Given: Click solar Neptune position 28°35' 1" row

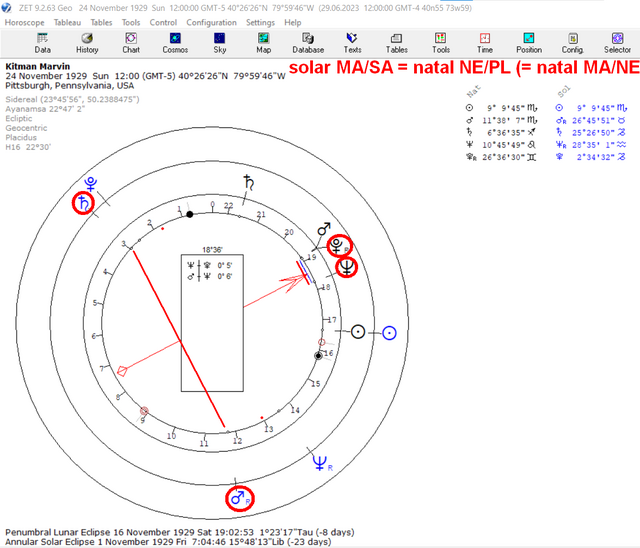Looking at the screenshot, I should tap(591, 145).
